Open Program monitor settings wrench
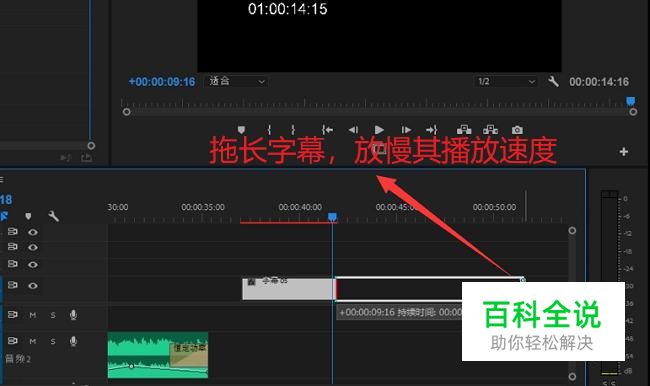Screen dimensions: 650x386 (553, 81)
